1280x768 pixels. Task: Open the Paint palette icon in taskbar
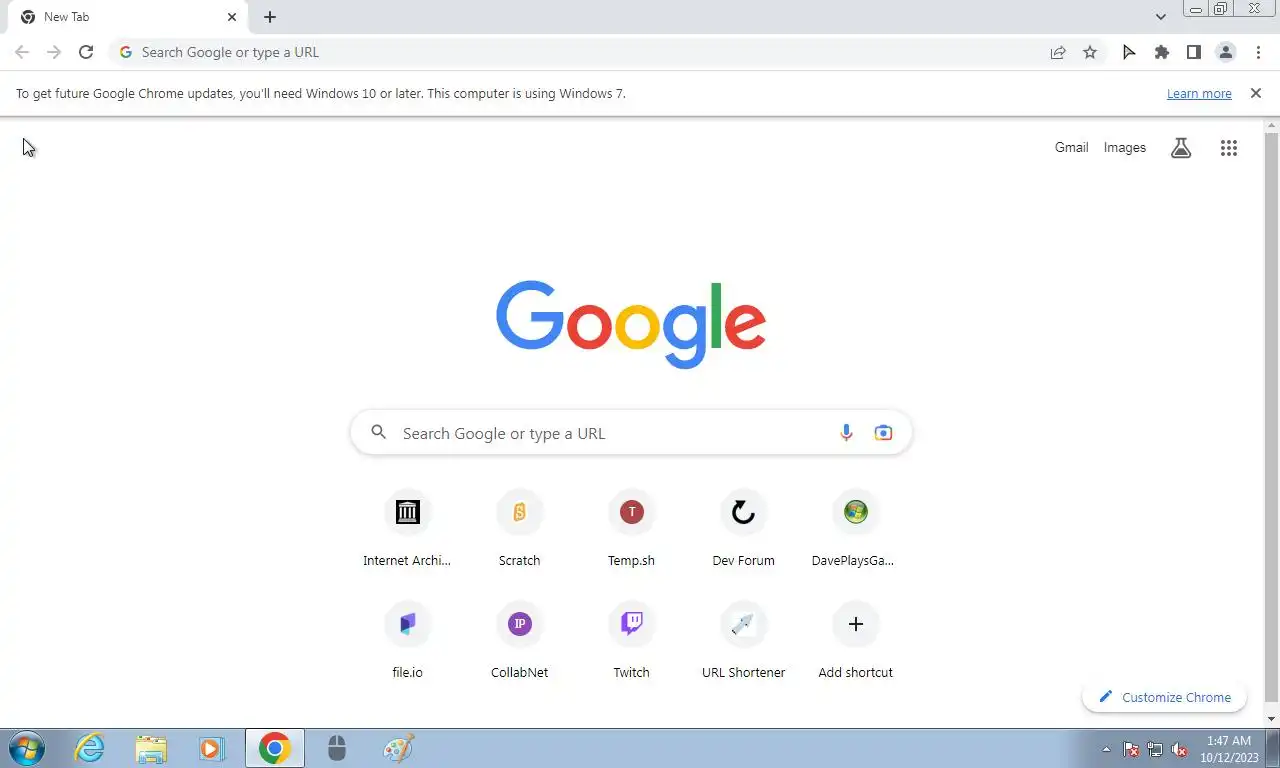point(398,748)
